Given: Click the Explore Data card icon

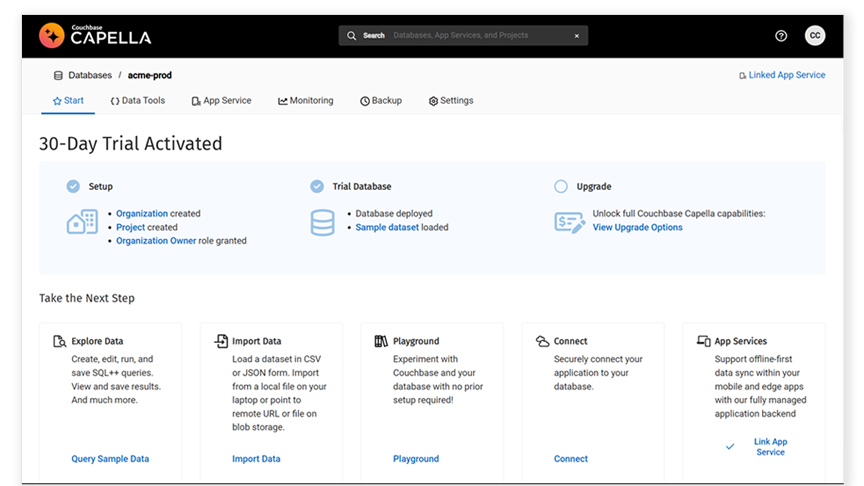Looking at the screenshot, I should click(60, 341).
